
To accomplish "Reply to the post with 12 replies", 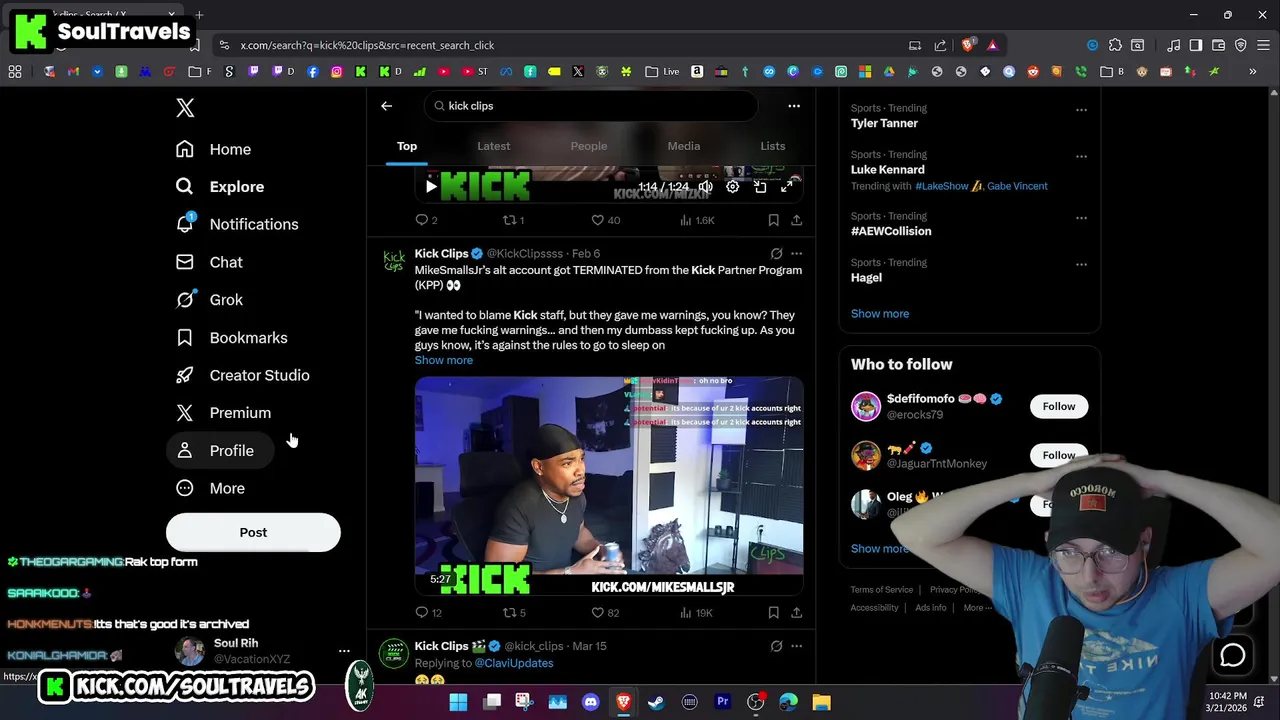I will click(429, 612).
